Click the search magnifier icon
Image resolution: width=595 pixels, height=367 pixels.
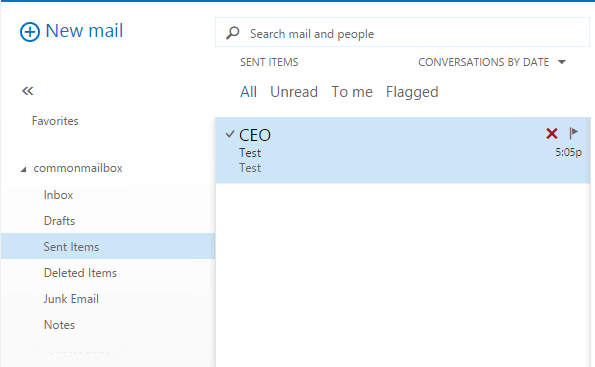click(x=232, y=33)
